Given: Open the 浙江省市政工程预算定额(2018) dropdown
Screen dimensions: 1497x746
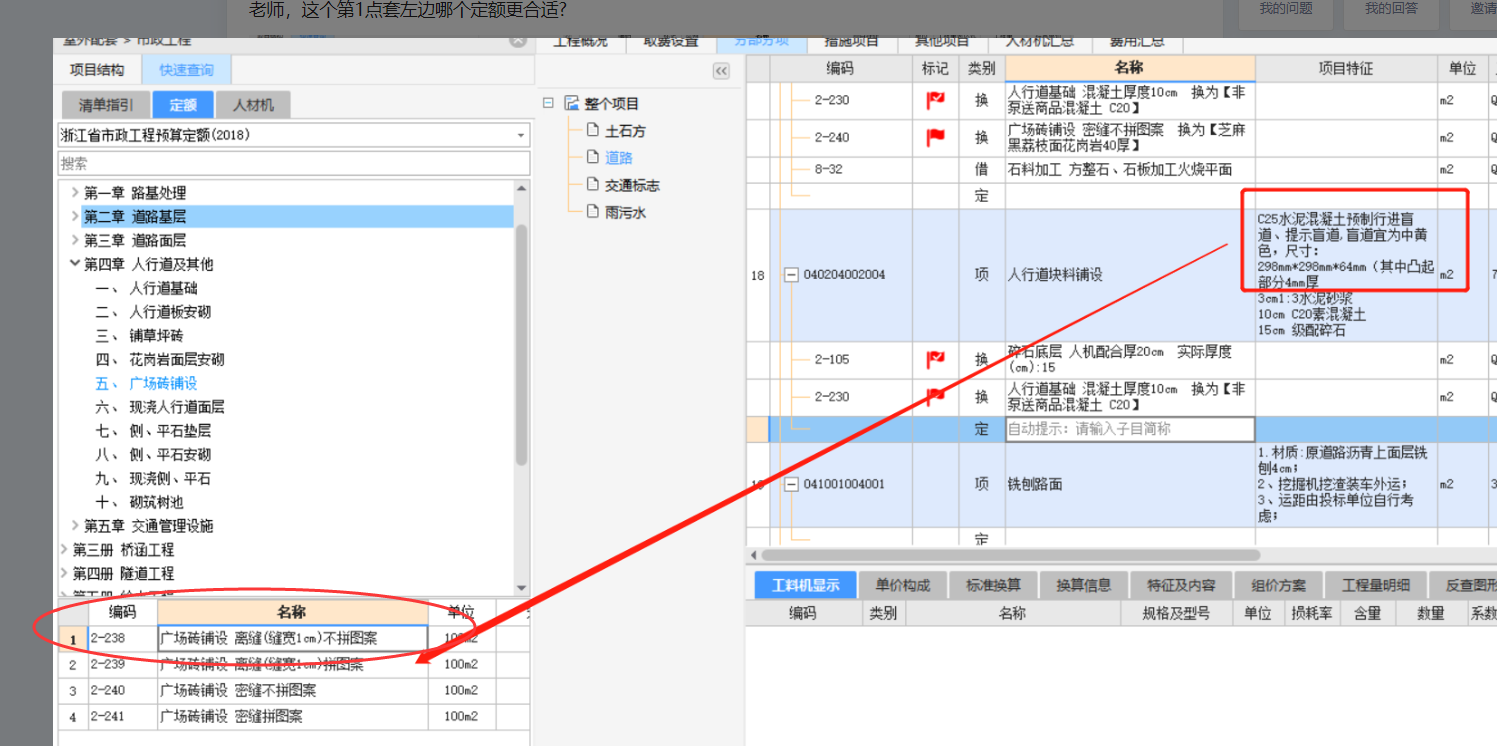Looking at the screenshot, I should tap(521, 135).
